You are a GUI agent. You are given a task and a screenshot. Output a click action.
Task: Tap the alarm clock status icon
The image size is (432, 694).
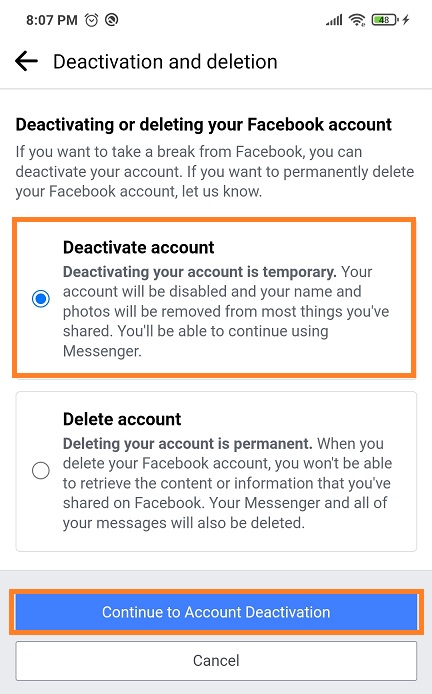pyautogui.click(x=92, y=20)
